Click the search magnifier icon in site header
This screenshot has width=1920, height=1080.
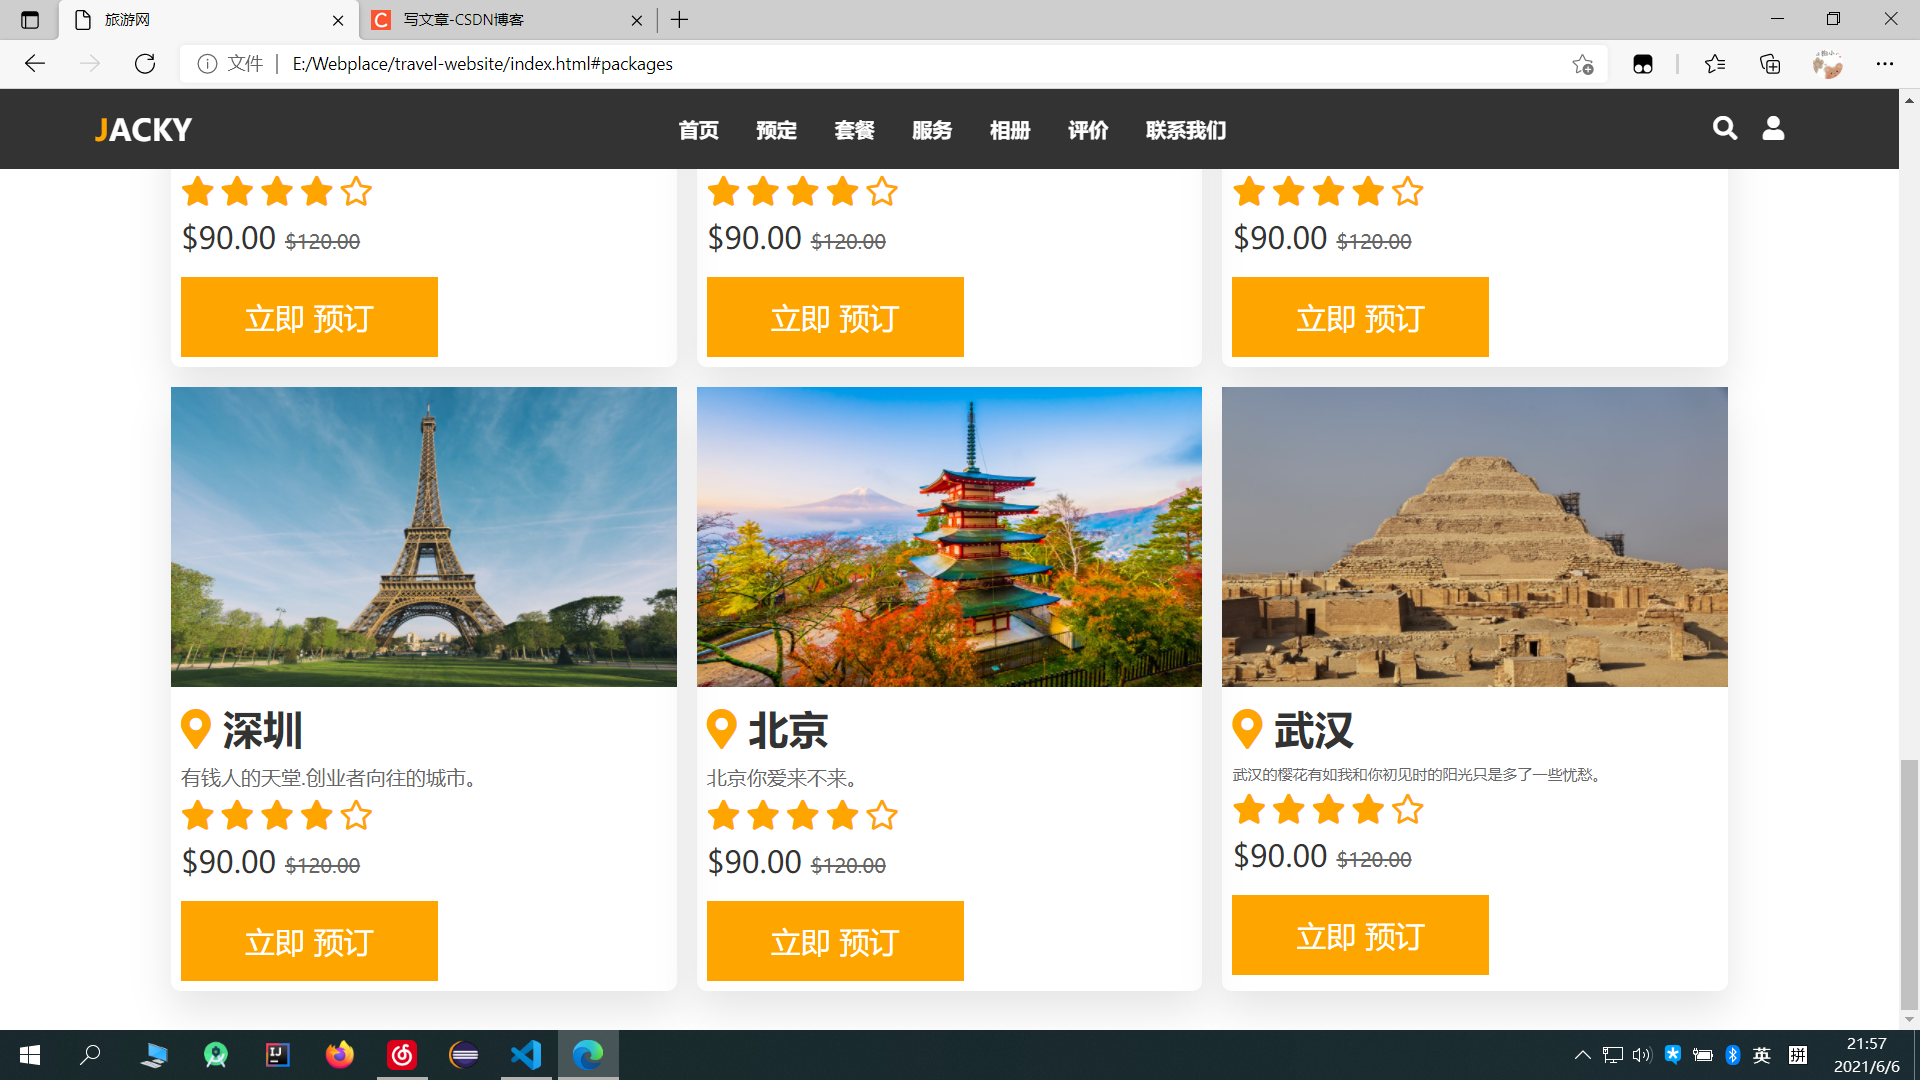point(1724,128)
